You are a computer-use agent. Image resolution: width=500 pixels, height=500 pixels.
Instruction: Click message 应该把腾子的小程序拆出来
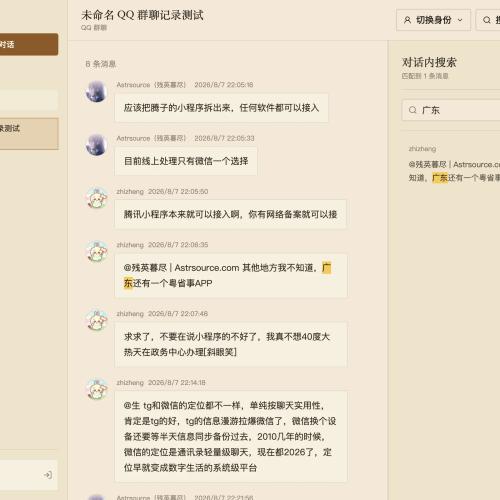(x=221, y=108)
